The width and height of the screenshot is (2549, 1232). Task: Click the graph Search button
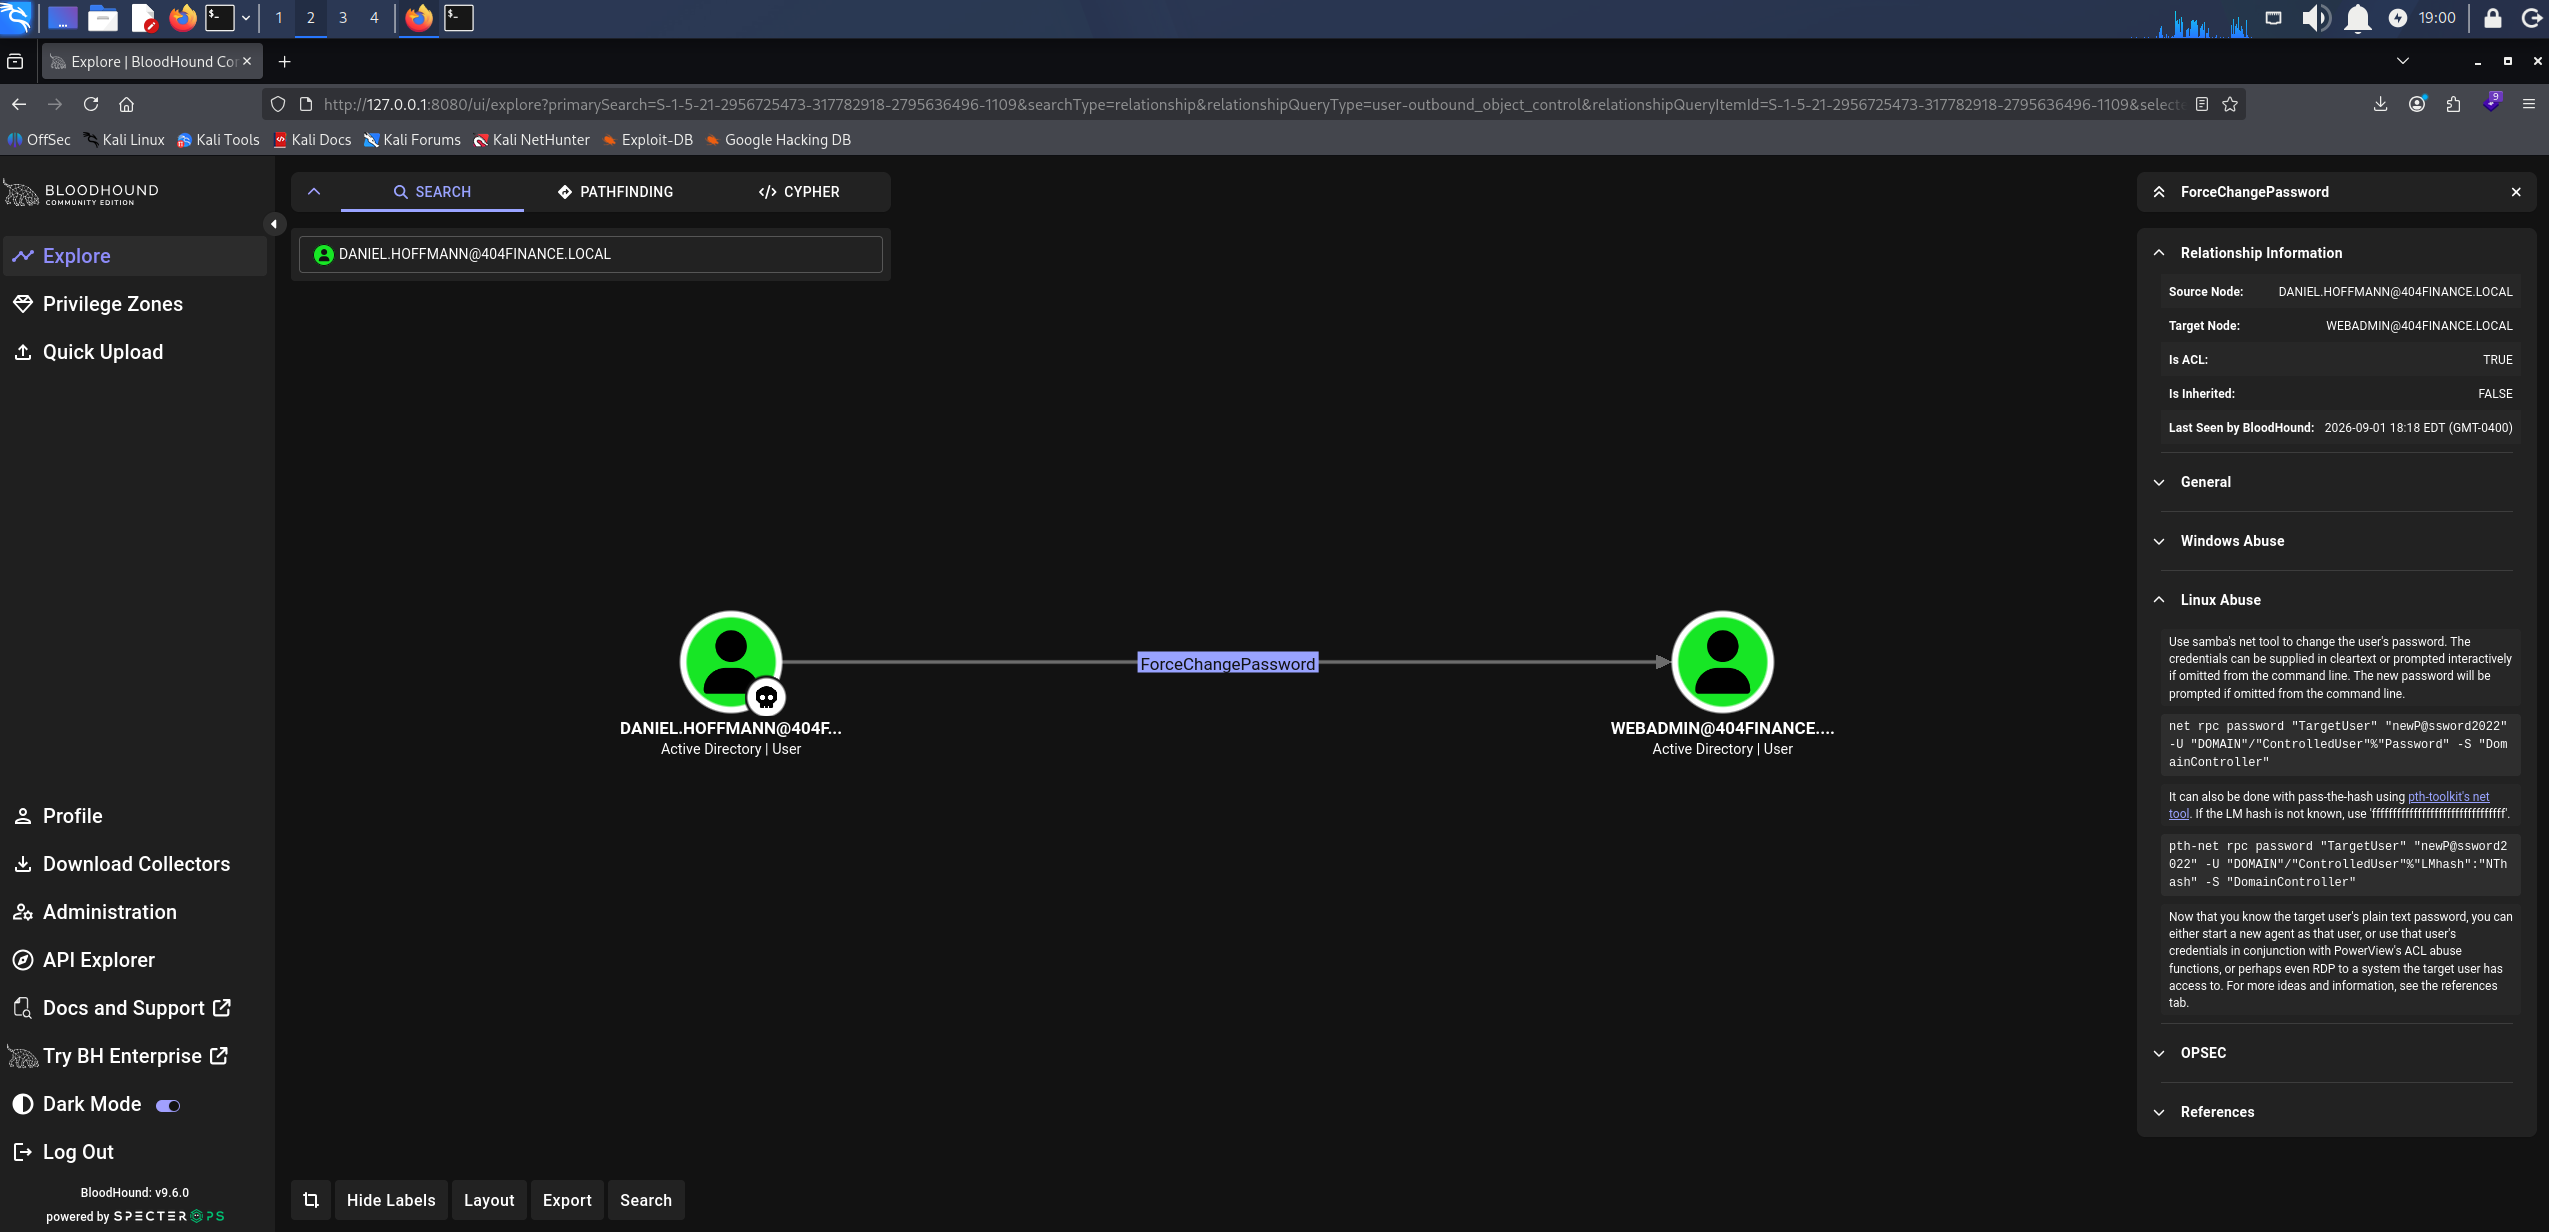646,1200
